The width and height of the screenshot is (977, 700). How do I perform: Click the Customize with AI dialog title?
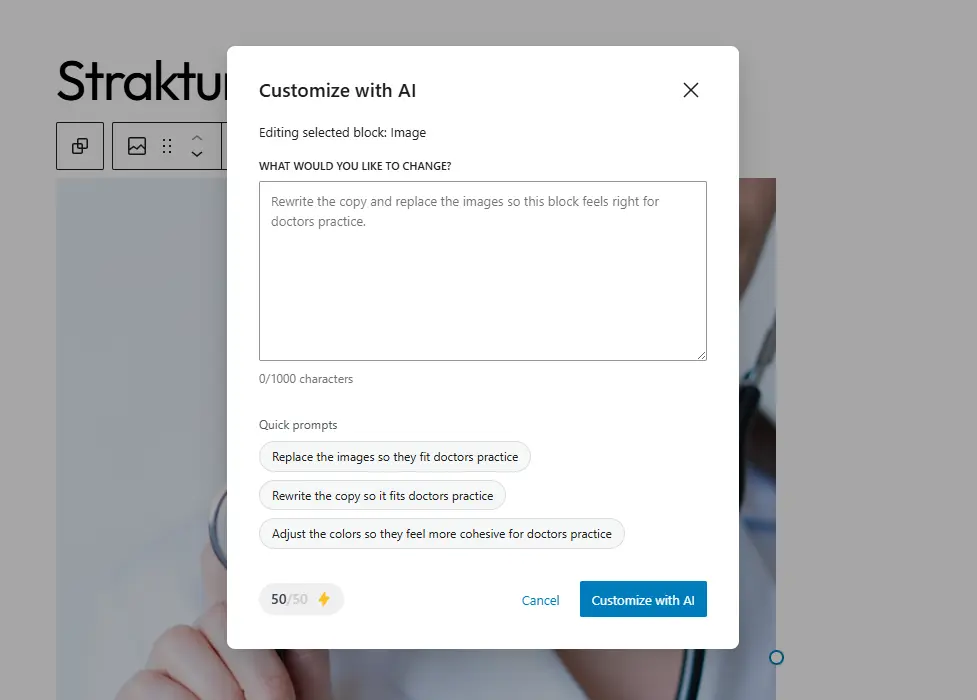[338, 90]
